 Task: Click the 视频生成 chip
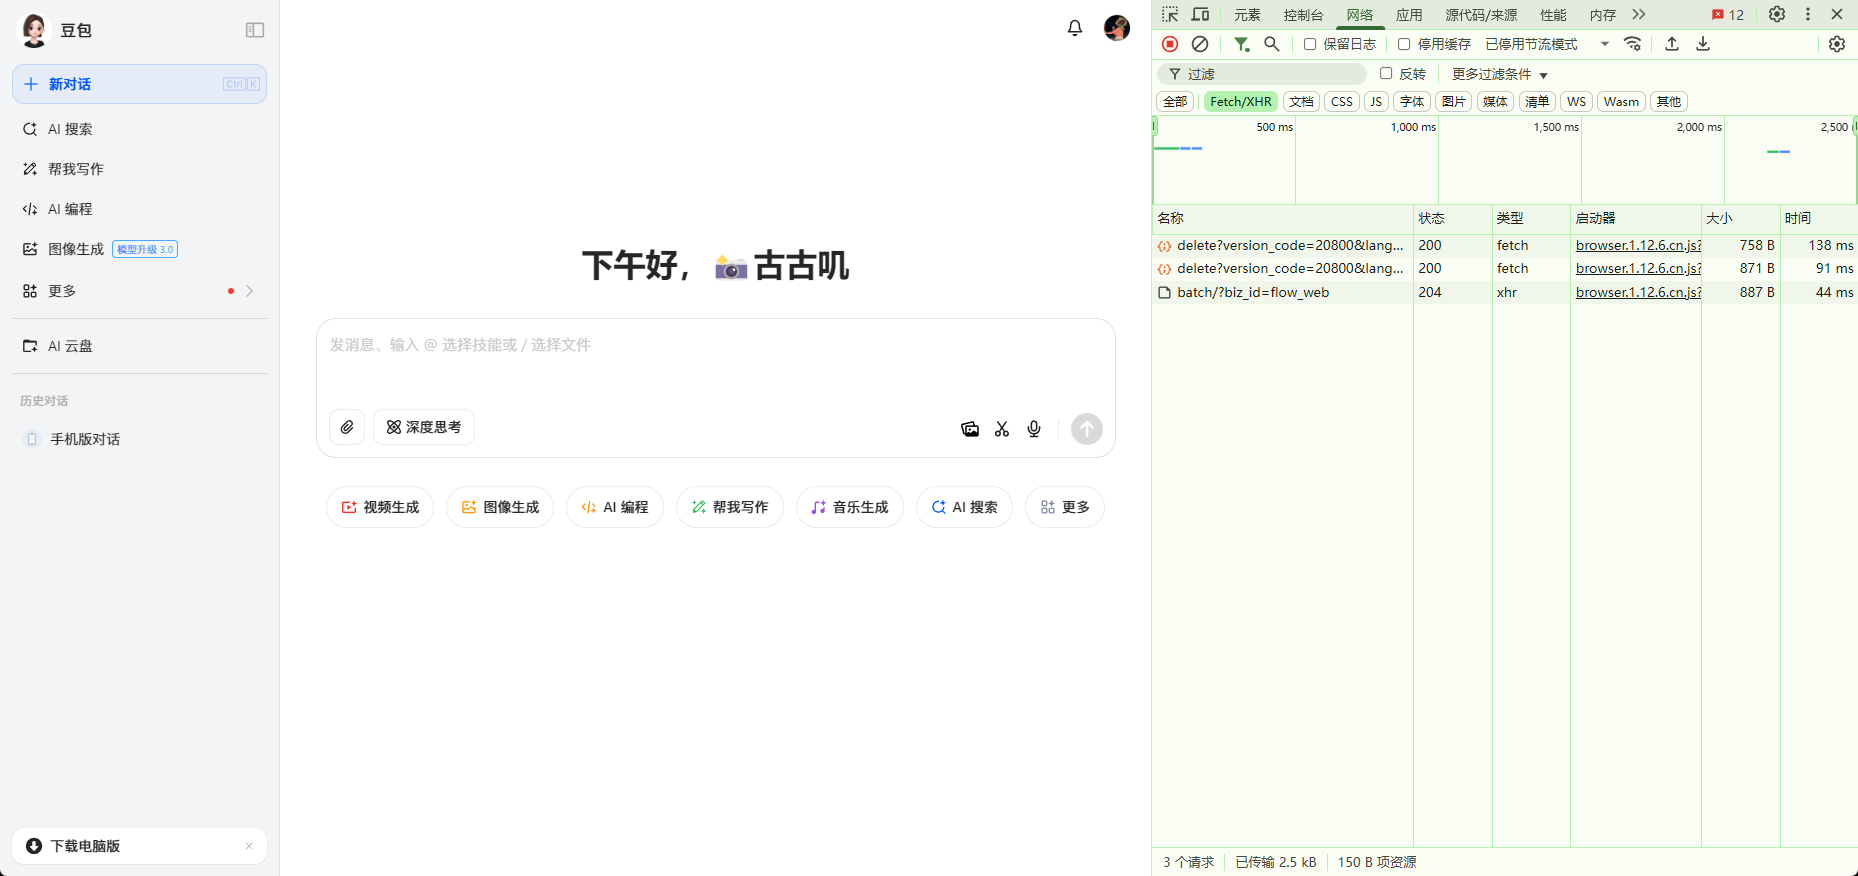click(x=380, y=507)
